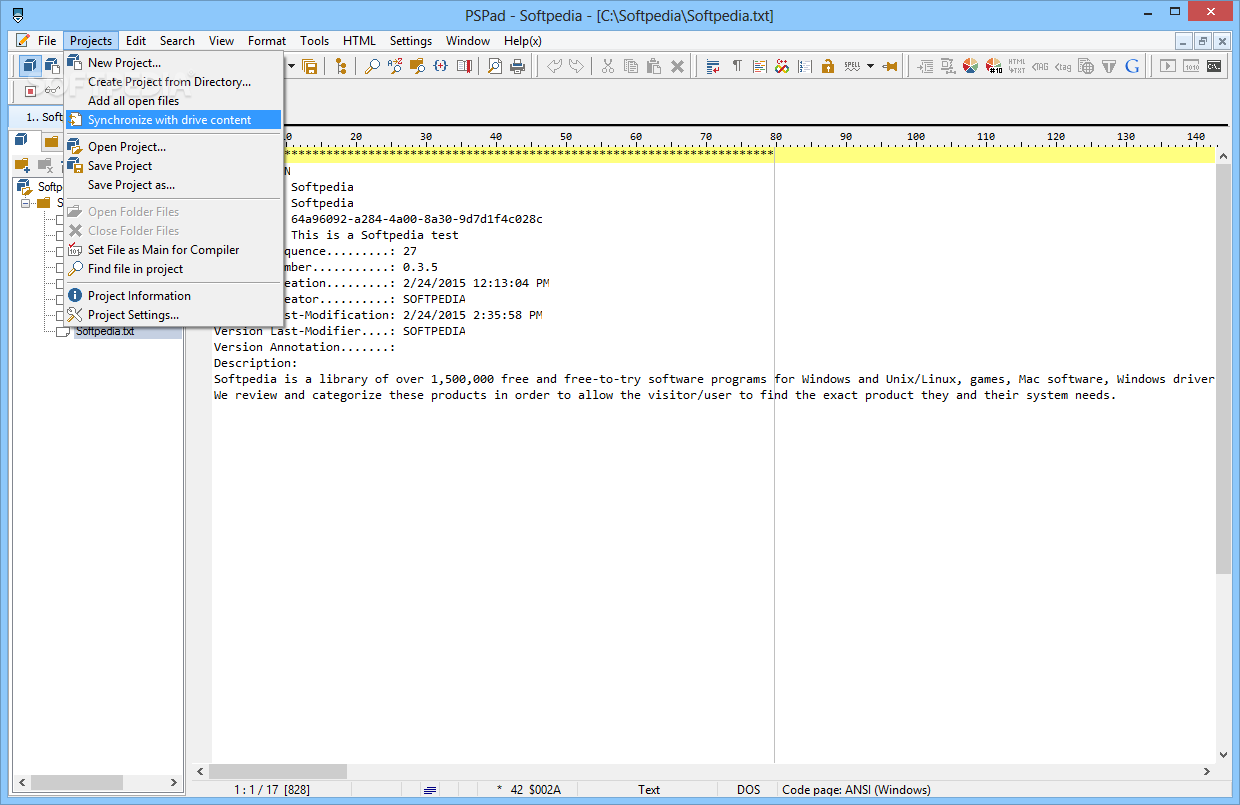Open the HTML menu

(x=359, y=40)
